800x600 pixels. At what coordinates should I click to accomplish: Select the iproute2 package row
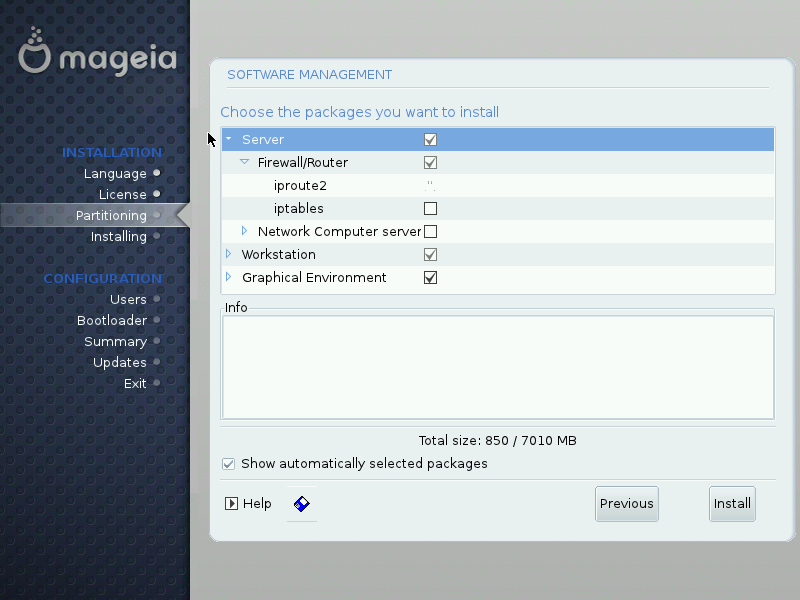point(498,186)
